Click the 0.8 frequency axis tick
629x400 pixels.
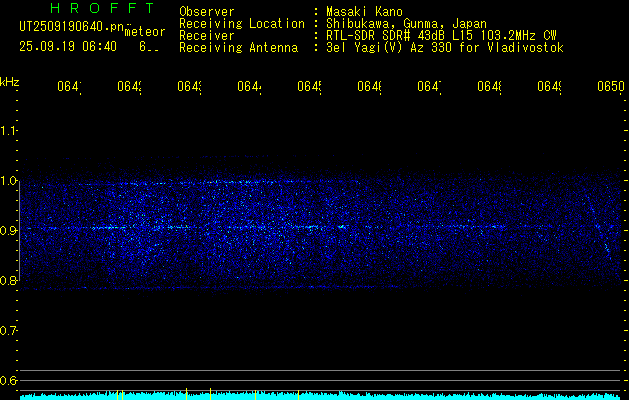pyautogui.click(x=9, y=281)
